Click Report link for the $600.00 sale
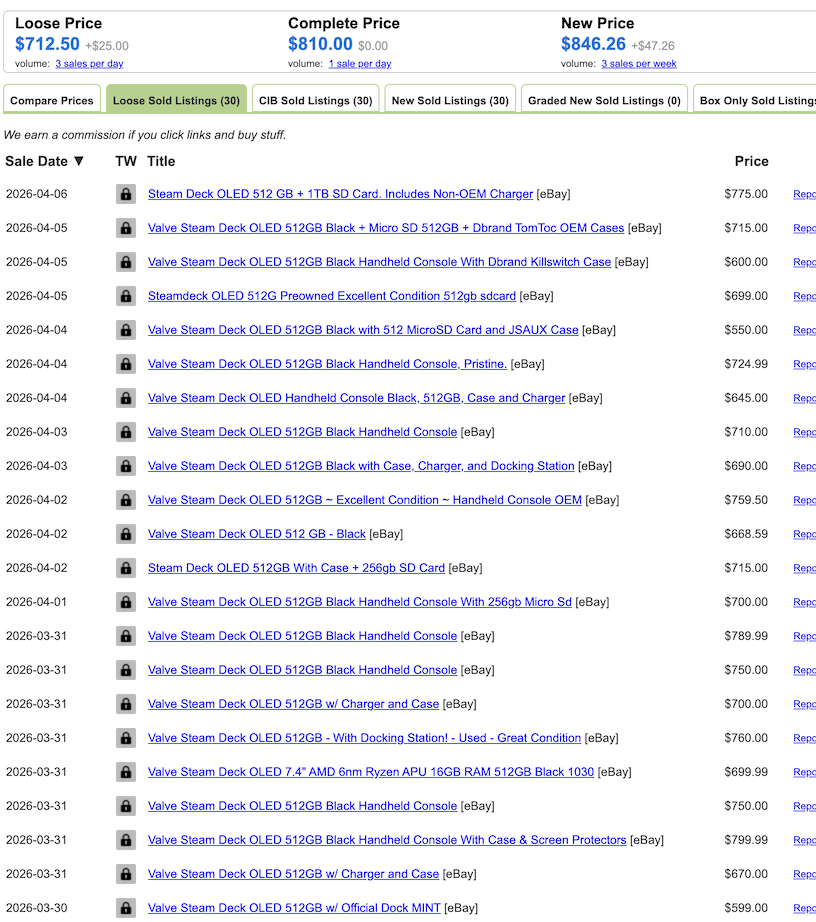 [x=804, y=262]
